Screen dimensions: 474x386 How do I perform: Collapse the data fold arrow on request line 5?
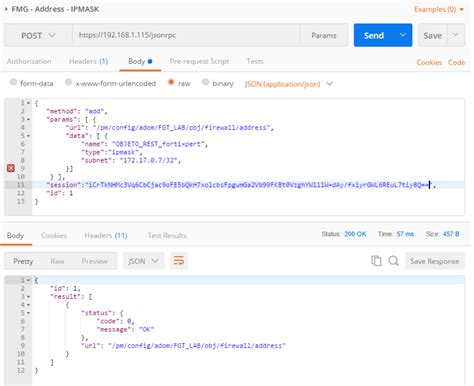pos(28,136)
